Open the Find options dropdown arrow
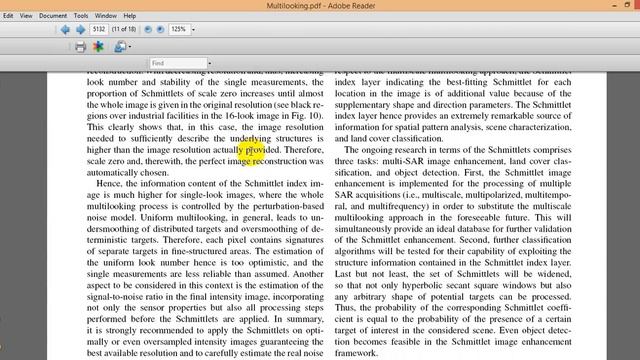Screen dimensions: 640x360 210,63
